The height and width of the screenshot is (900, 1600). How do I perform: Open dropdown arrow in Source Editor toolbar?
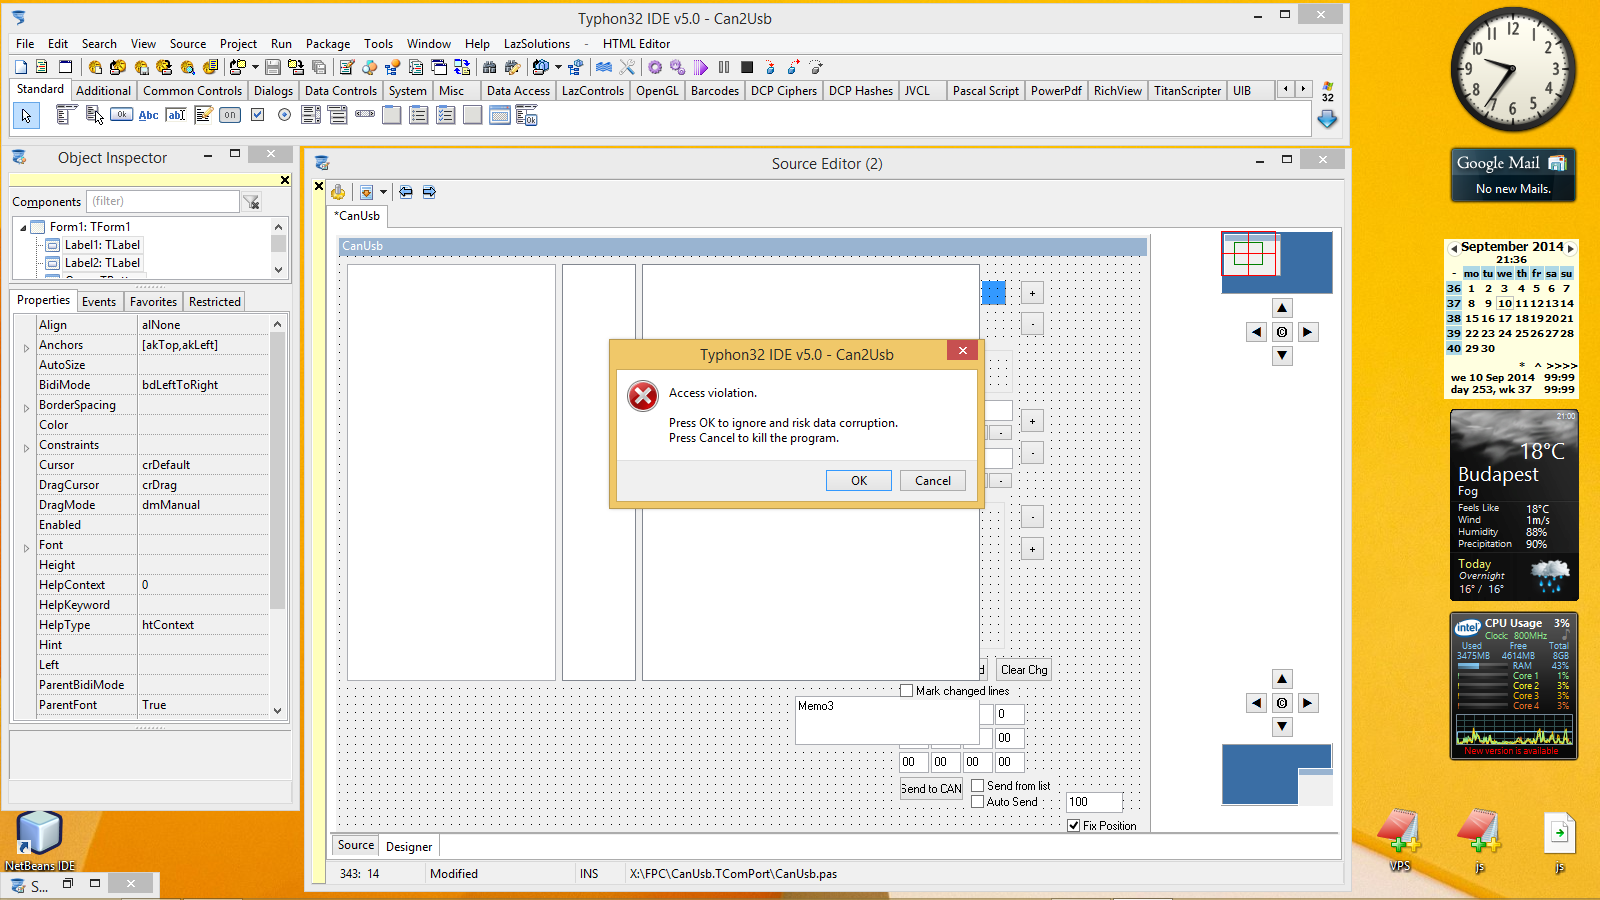(383, 192)
